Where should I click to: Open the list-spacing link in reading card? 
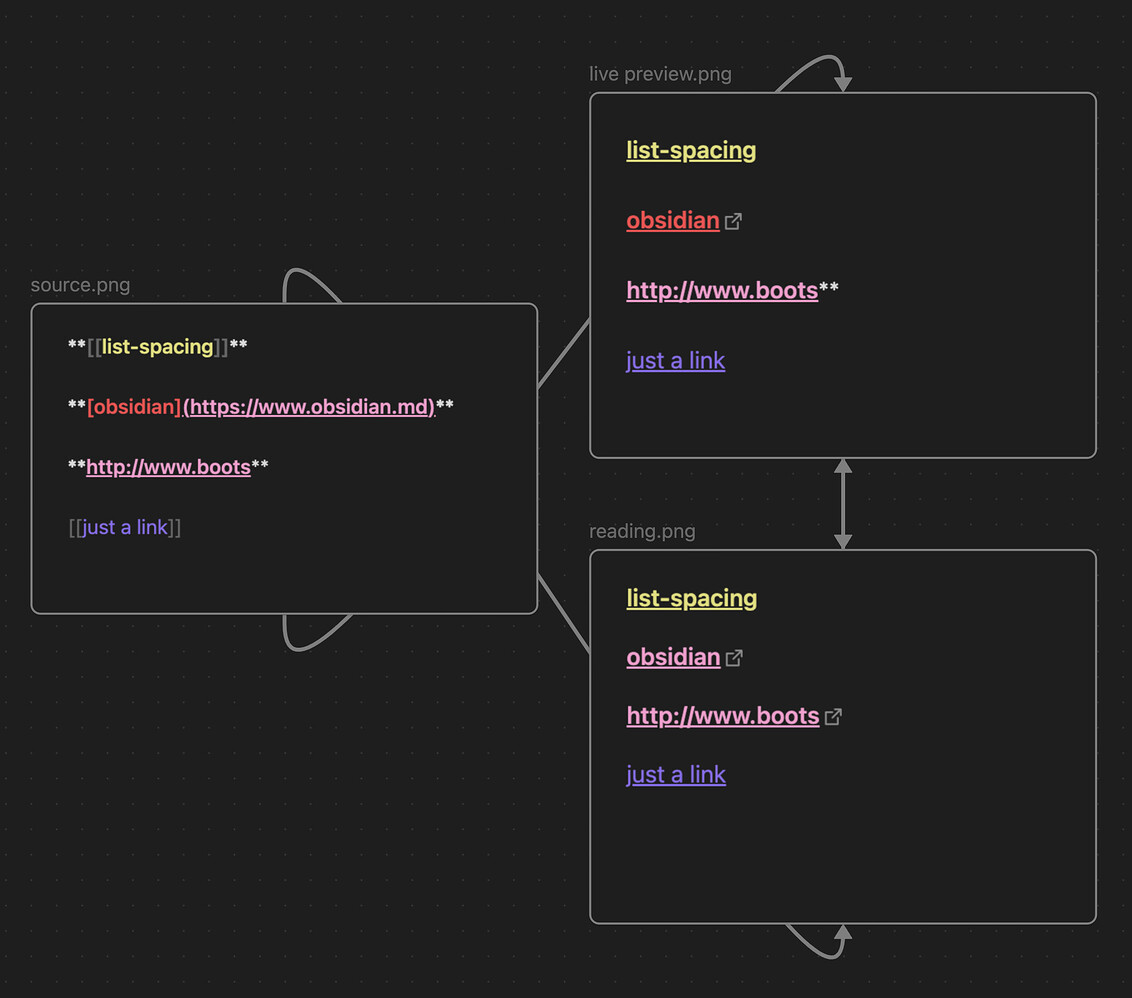pos(691,598)
